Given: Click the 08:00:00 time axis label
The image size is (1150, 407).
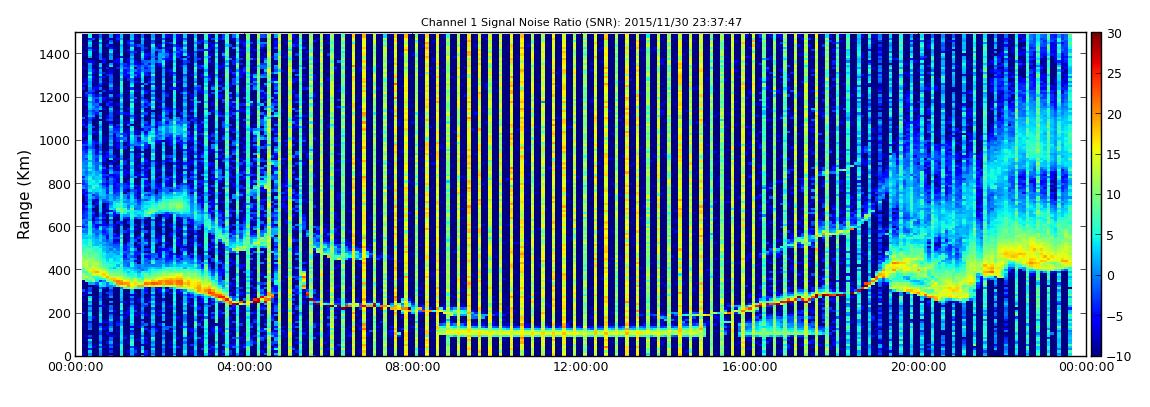Looking at the screenshot, I should pos(412,367).
